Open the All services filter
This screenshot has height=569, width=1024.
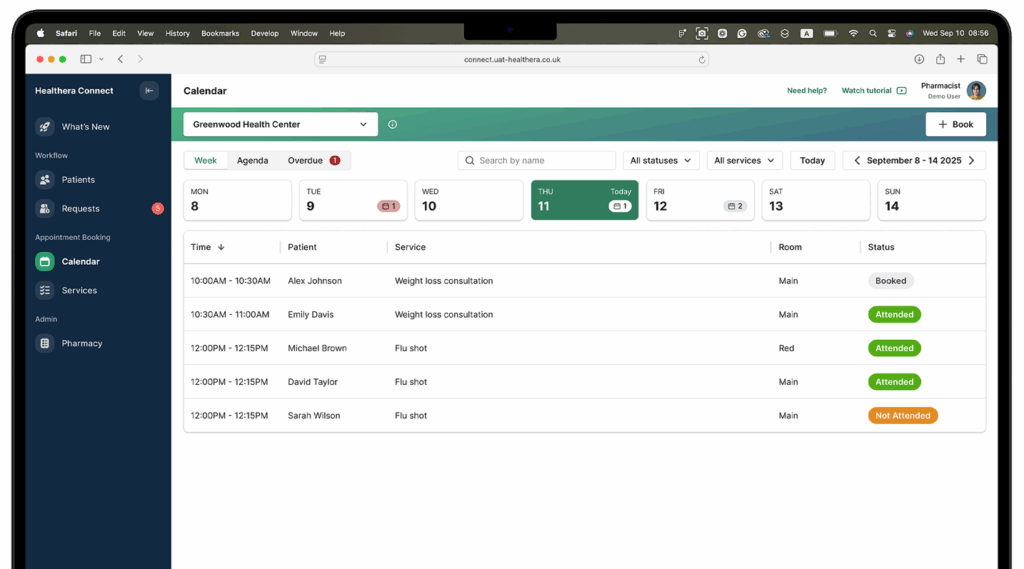745,161
